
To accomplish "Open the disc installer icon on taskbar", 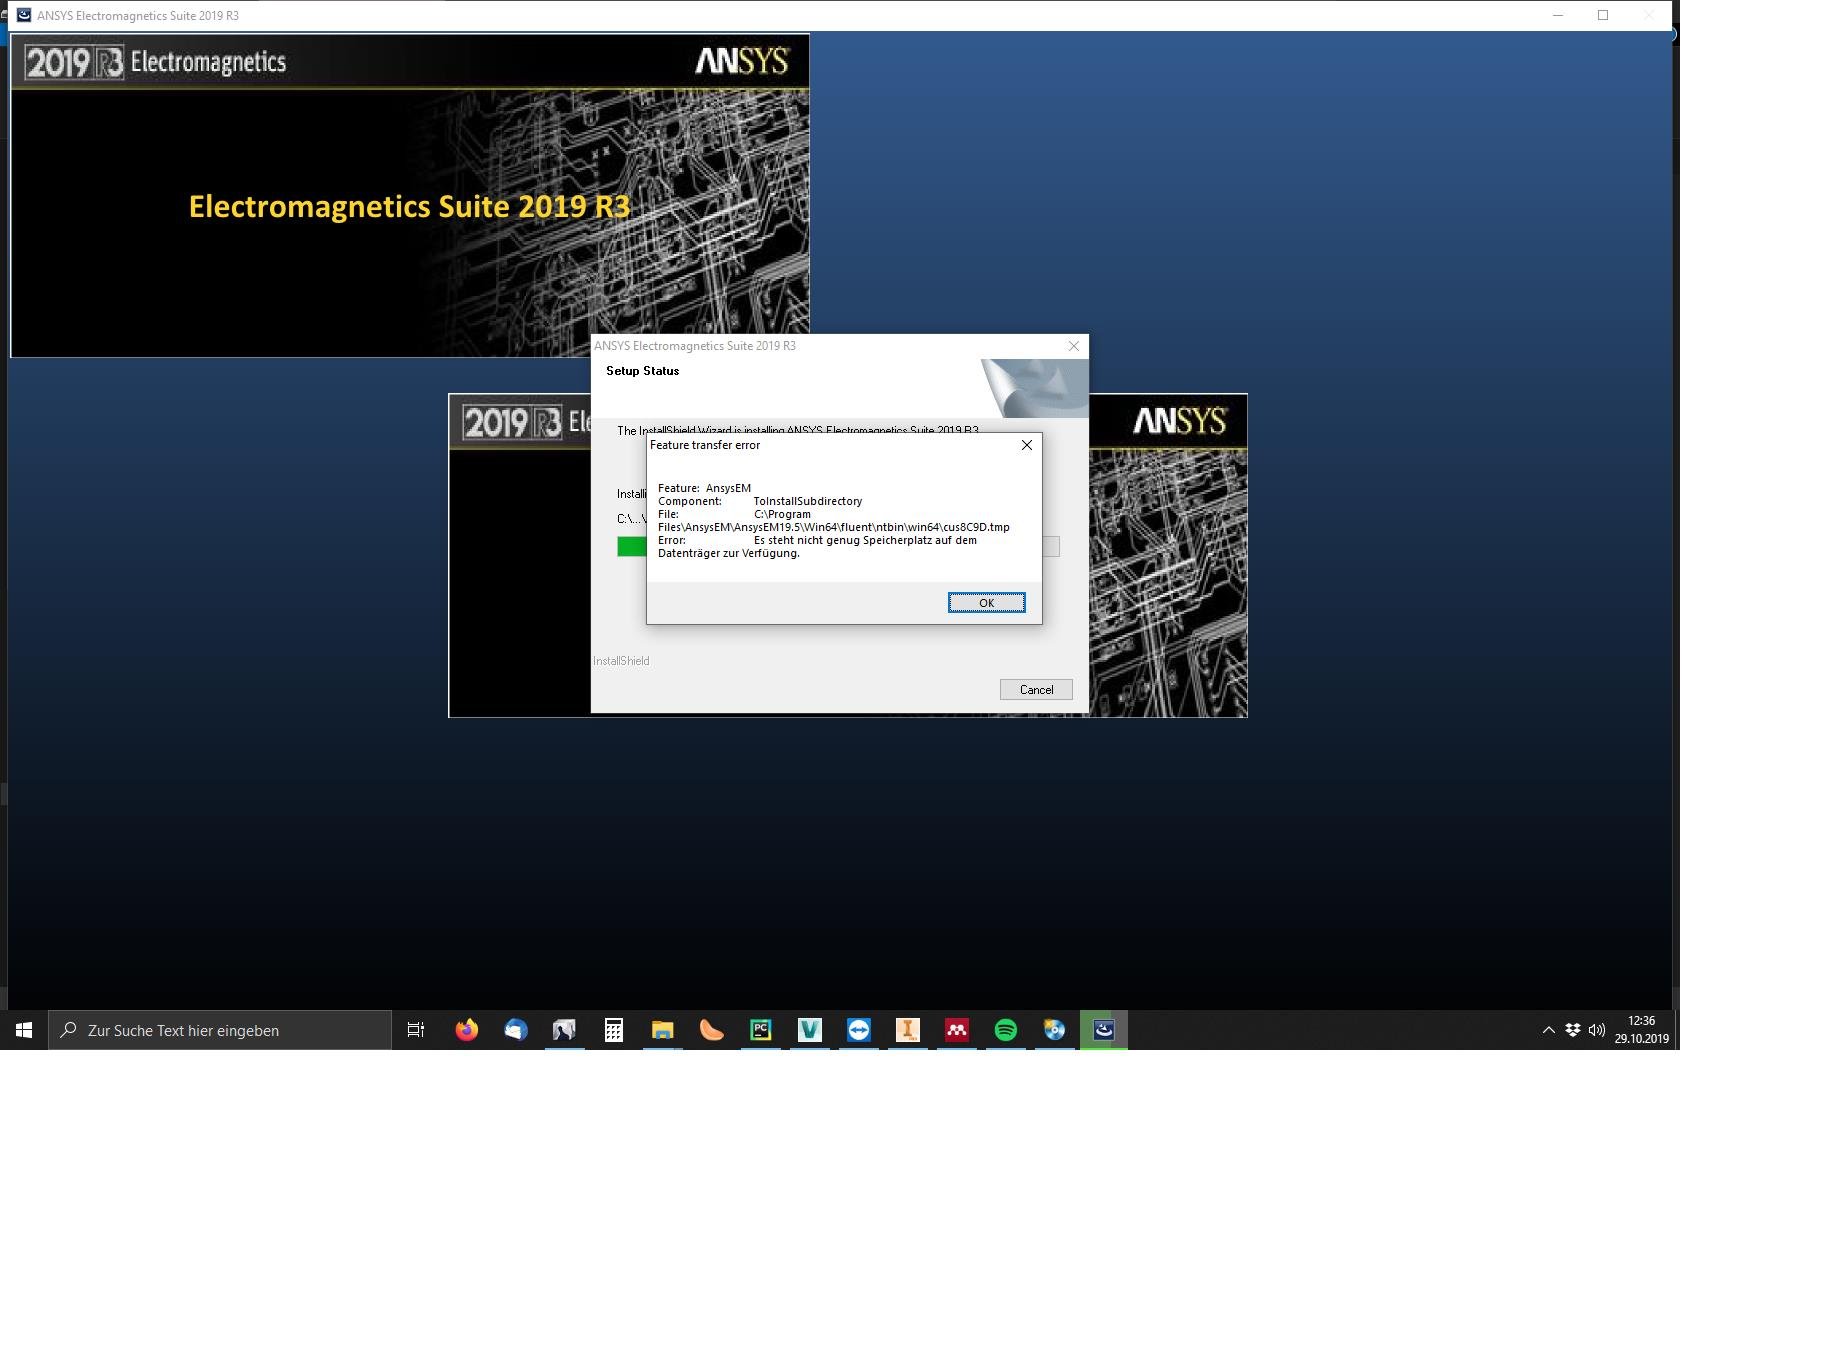I will point(1054,1030).
